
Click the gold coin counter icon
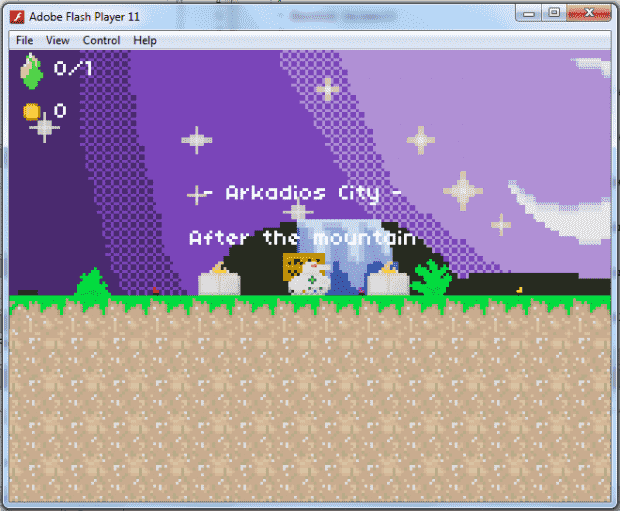32,111
